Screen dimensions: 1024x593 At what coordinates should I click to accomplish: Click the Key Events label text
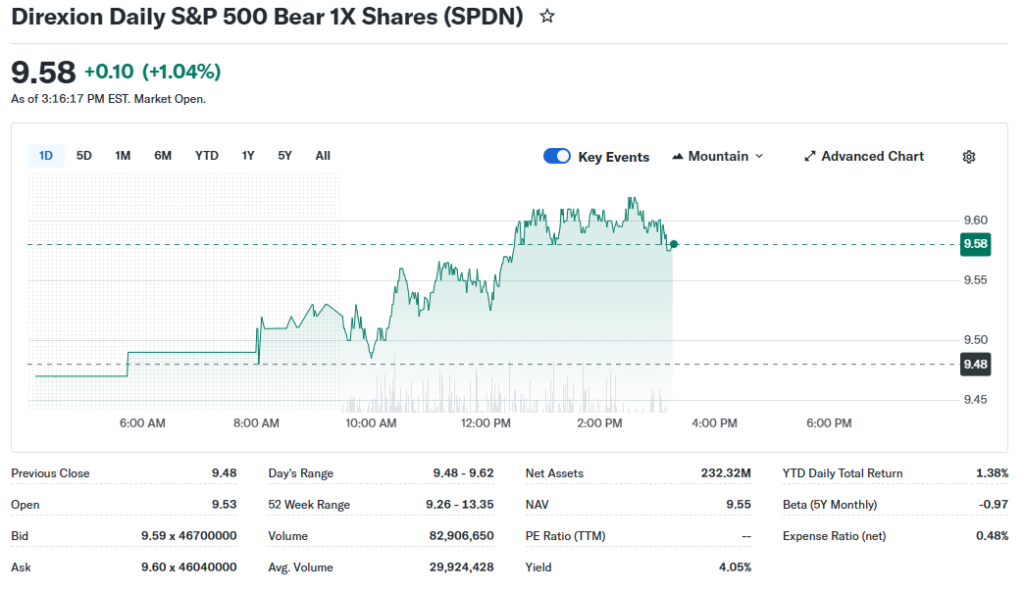[613, 157]
